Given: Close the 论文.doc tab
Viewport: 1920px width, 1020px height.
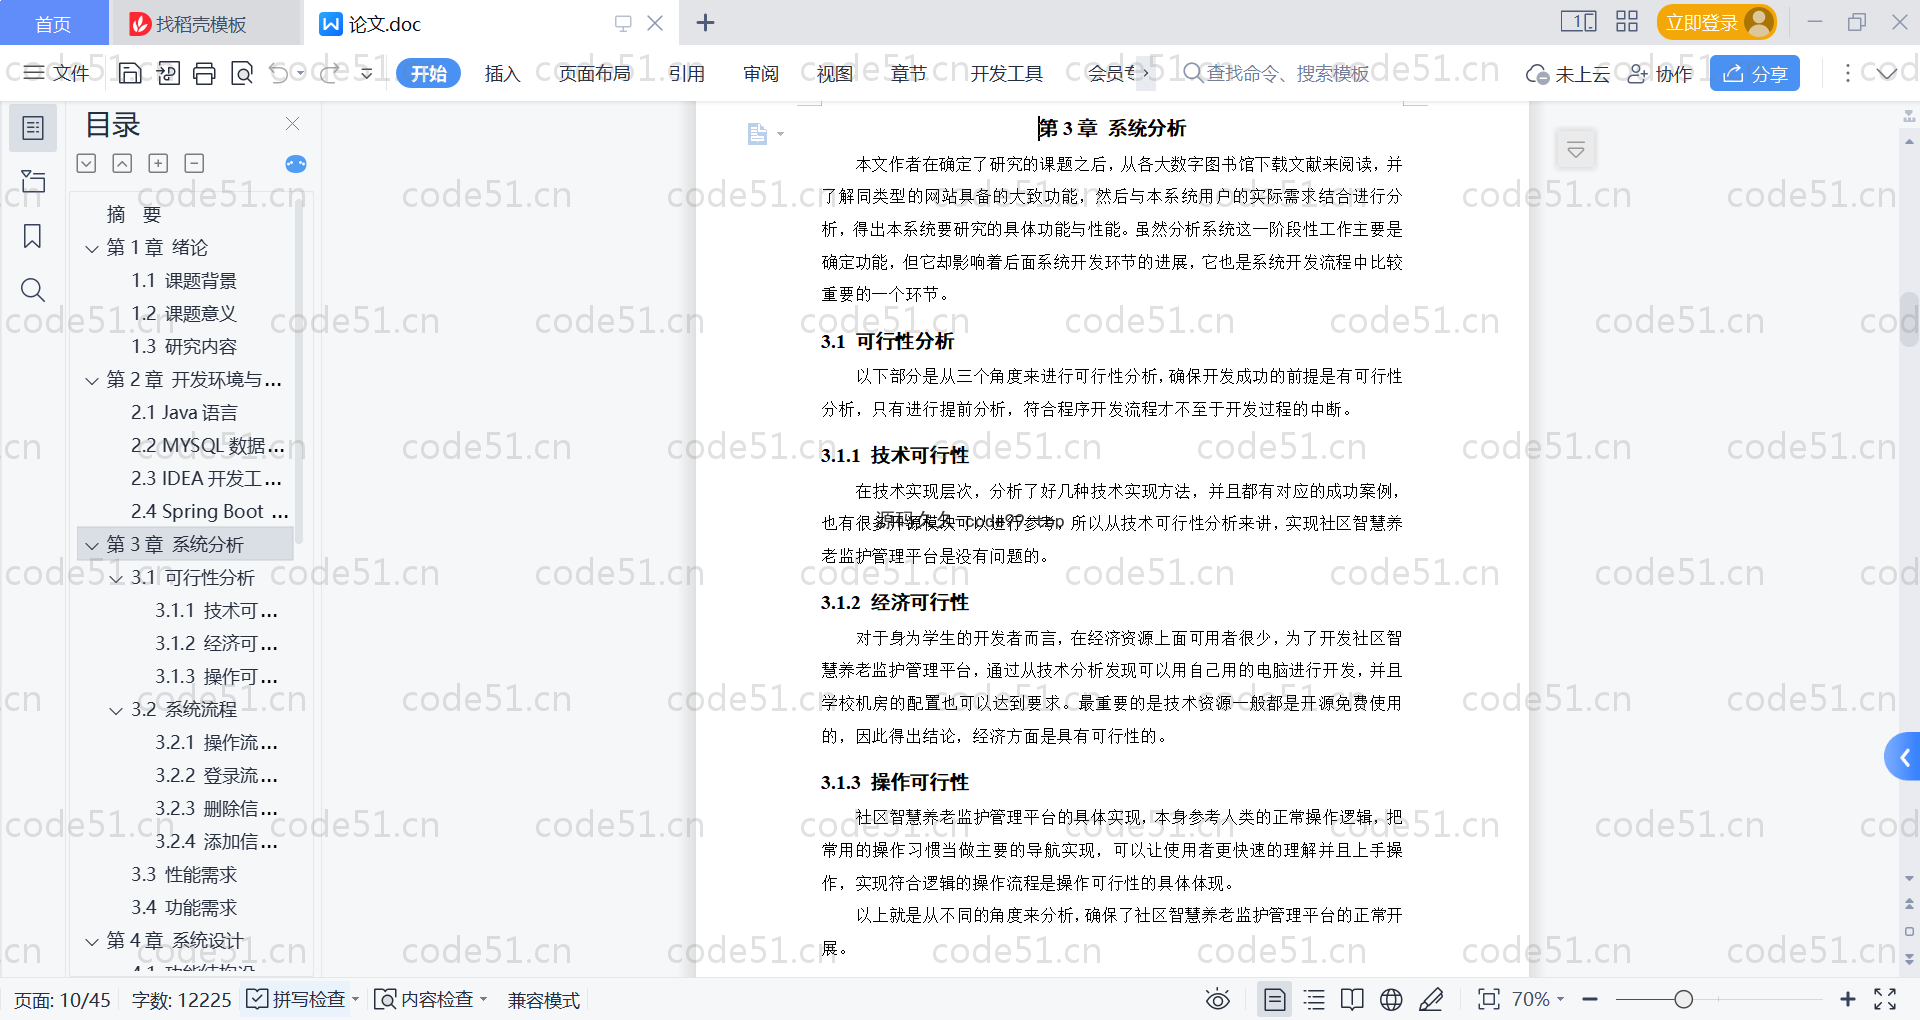Looking at the screenshot, I should pyautogui.click(x=655, y=22).
